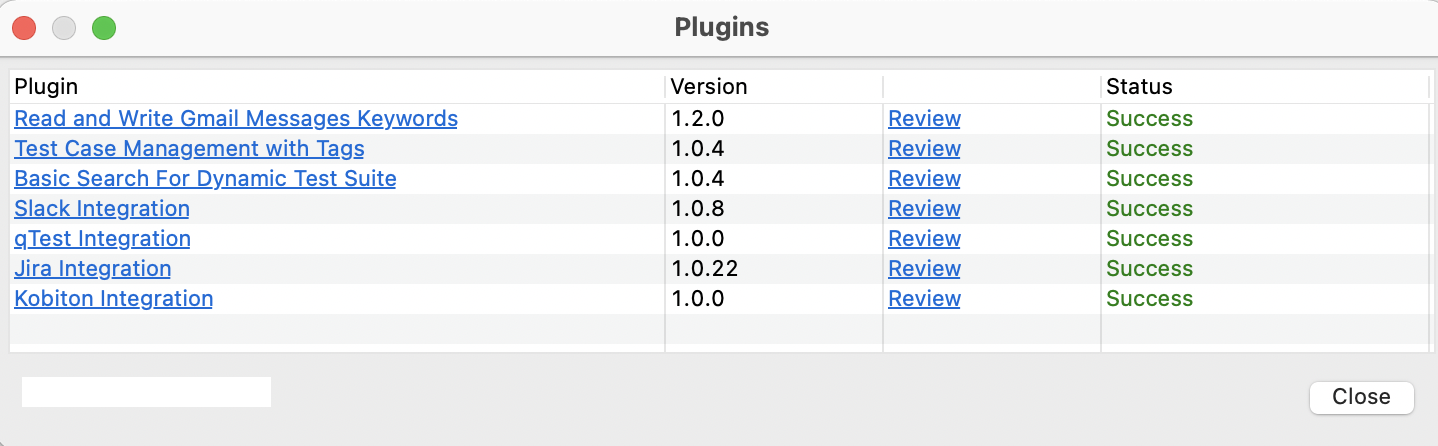Open the Jira Integration plugin link
The image size is (1438, 446).
[x=93, y=269]
